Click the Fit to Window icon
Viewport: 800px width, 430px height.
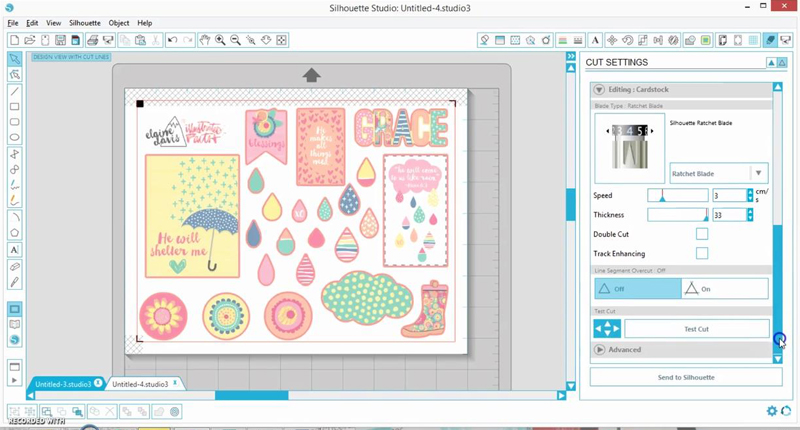click(281, 40)
